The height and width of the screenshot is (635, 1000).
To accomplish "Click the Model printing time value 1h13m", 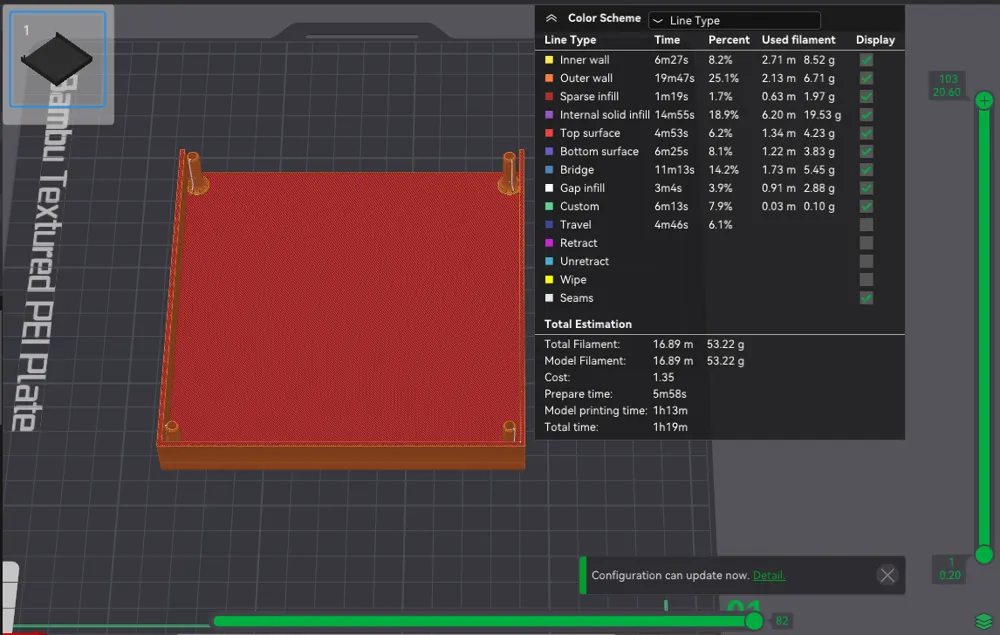I will point(670,411).
